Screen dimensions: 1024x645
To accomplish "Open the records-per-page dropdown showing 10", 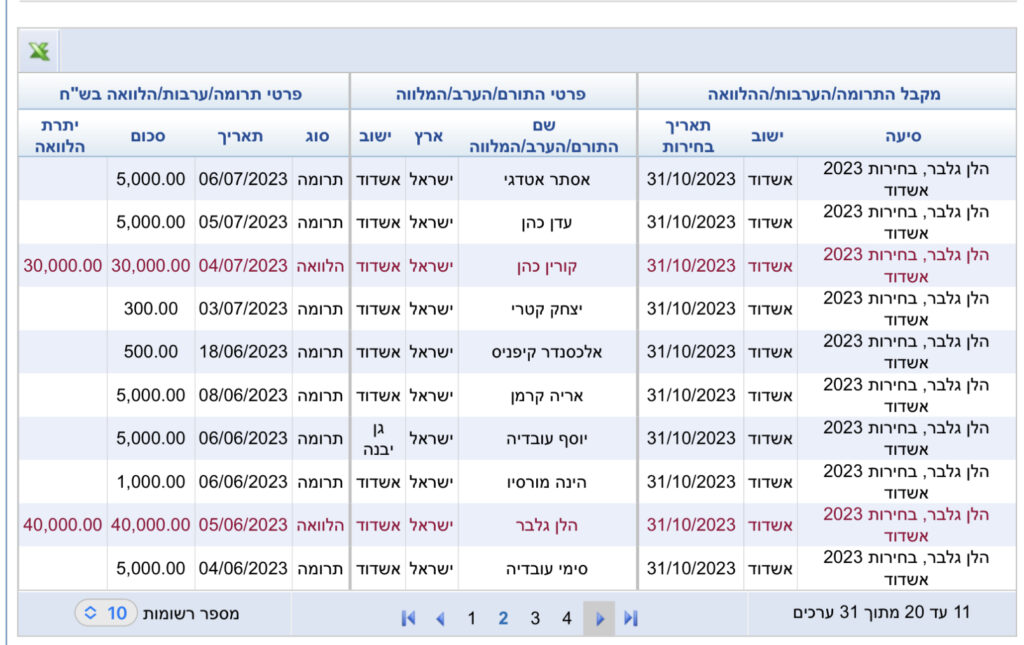I will 106,613.
